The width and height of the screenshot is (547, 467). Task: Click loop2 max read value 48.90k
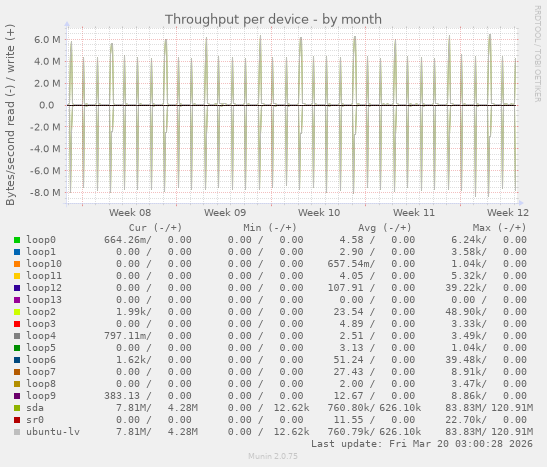(x=466, y=311)
